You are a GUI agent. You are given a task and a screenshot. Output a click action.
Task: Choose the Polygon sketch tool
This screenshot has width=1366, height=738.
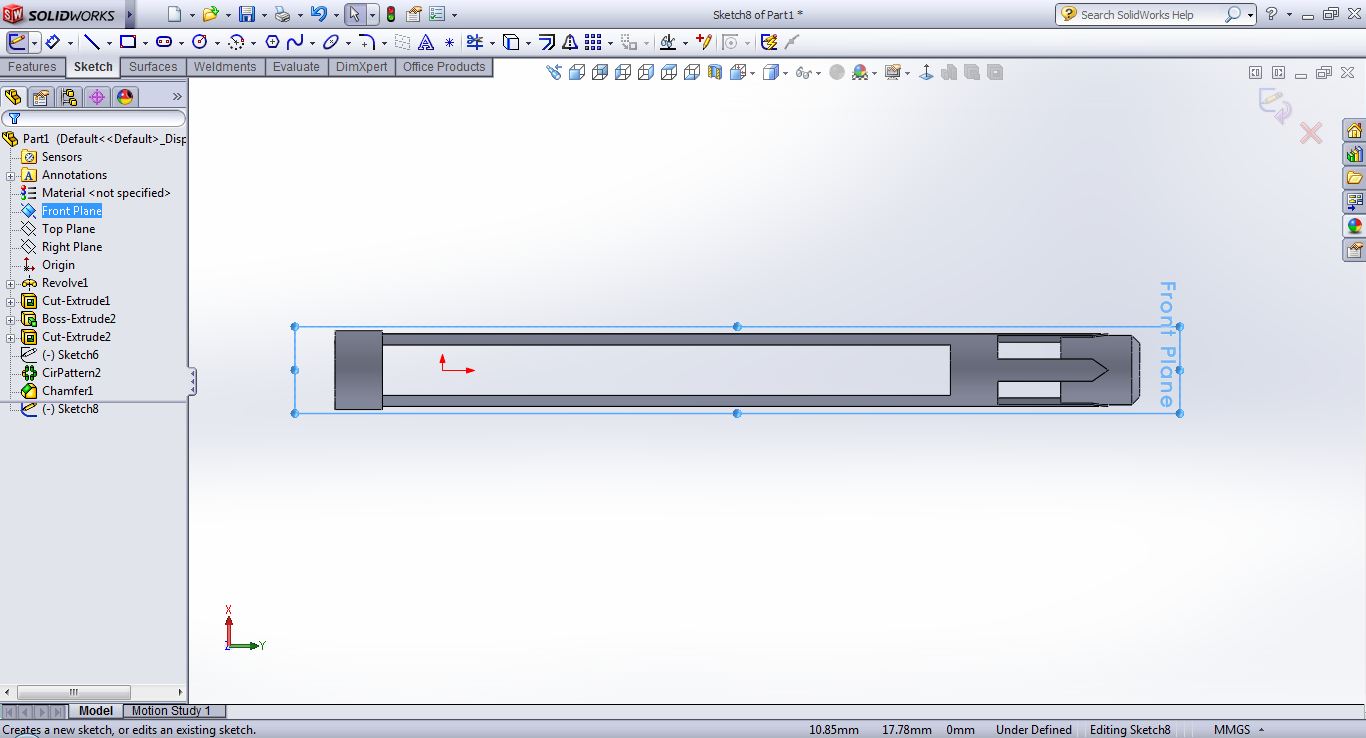point(271,42)
